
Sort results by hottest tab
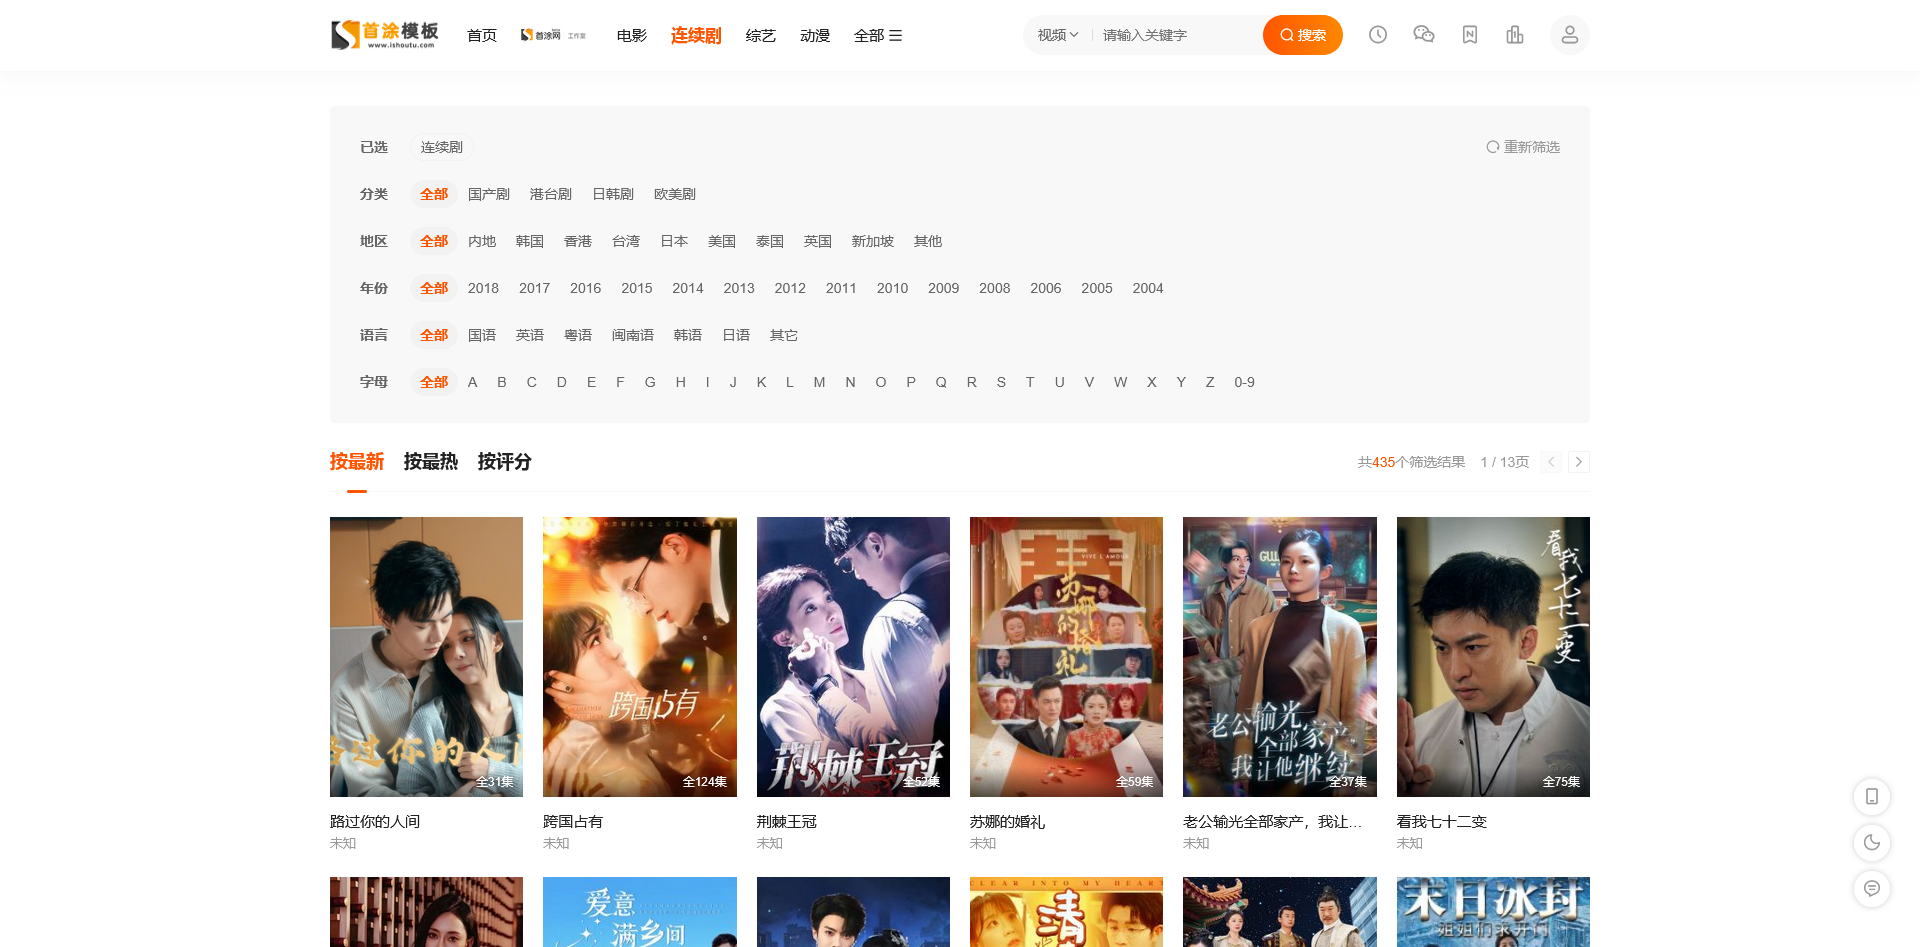point(431,462)
